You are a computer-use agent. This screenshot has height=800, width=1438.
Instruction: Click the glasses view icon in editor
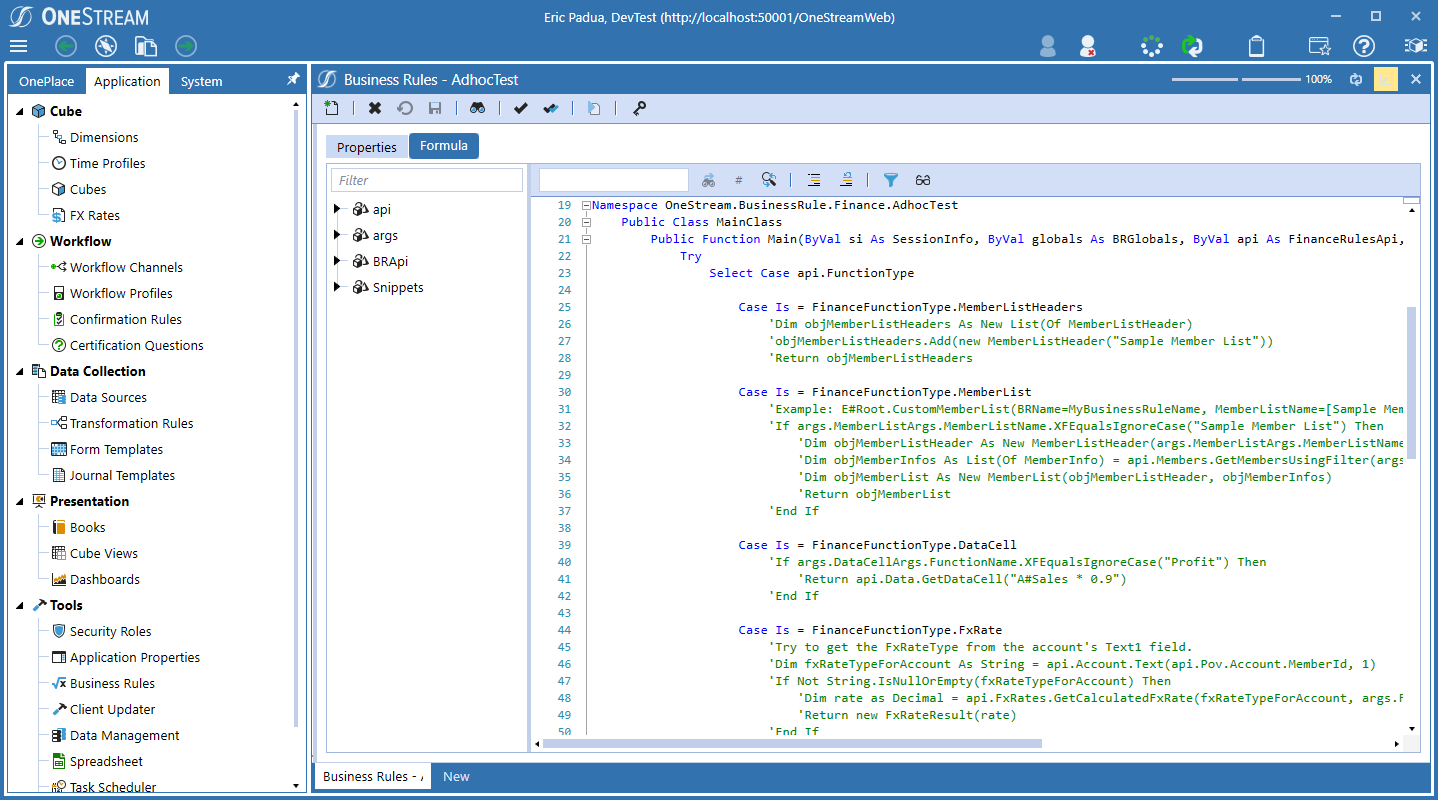pos(923,180)
